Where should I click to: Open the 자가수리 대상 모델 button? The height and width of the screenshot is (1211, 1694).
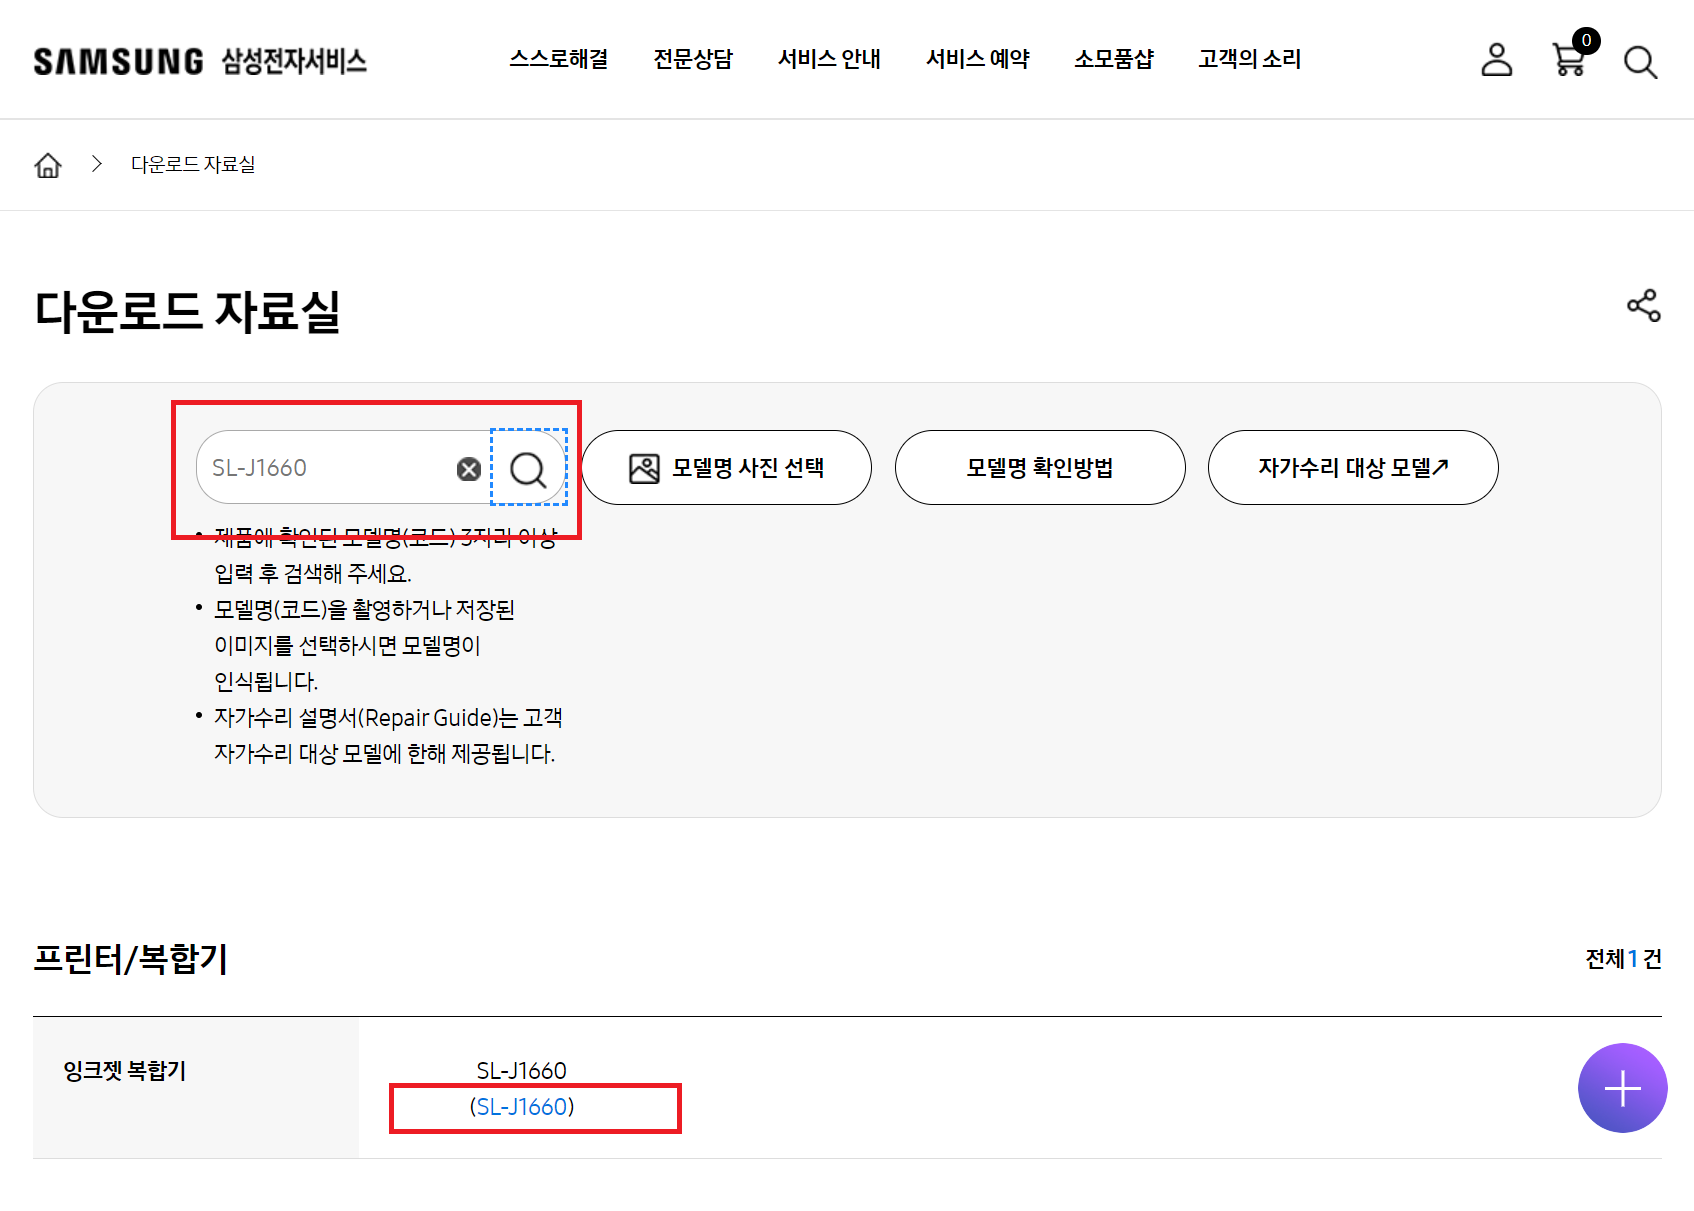[x=1352, y=467]
